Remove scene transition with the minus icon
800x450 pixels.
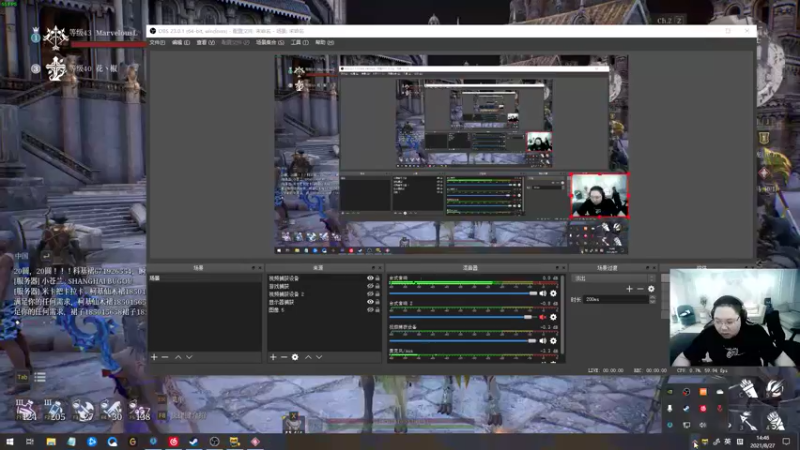(640, 289)
